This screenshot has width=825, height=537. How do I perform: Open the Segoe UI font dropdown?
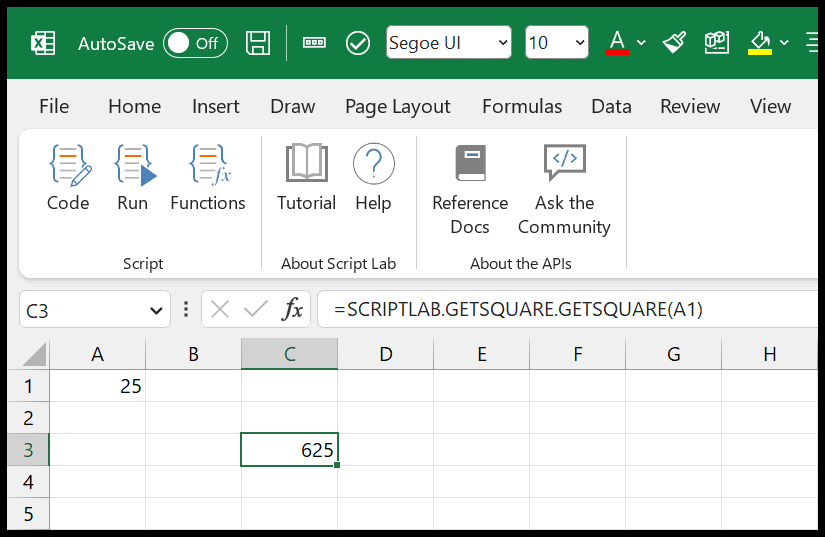(448, 42)
